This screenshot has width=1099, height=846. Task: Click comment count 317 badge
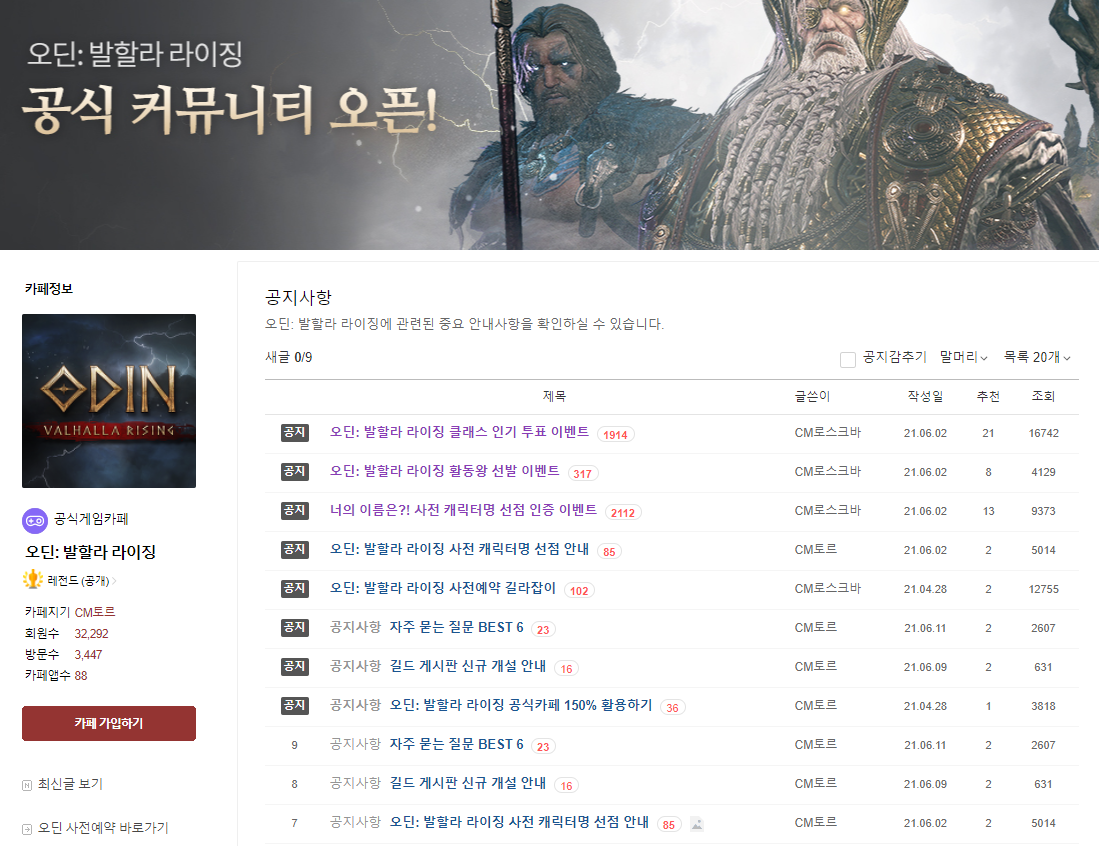pyautogui.click(x=582, y=474)
